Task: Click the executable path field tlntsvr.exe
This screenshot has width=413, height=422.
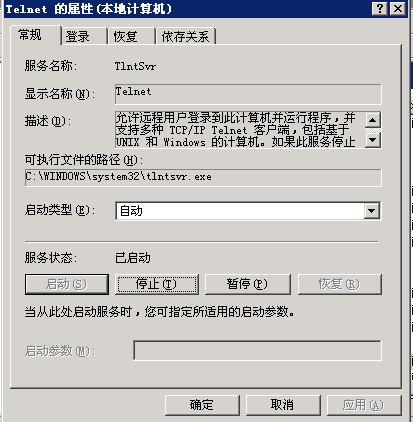Action: 203,177
